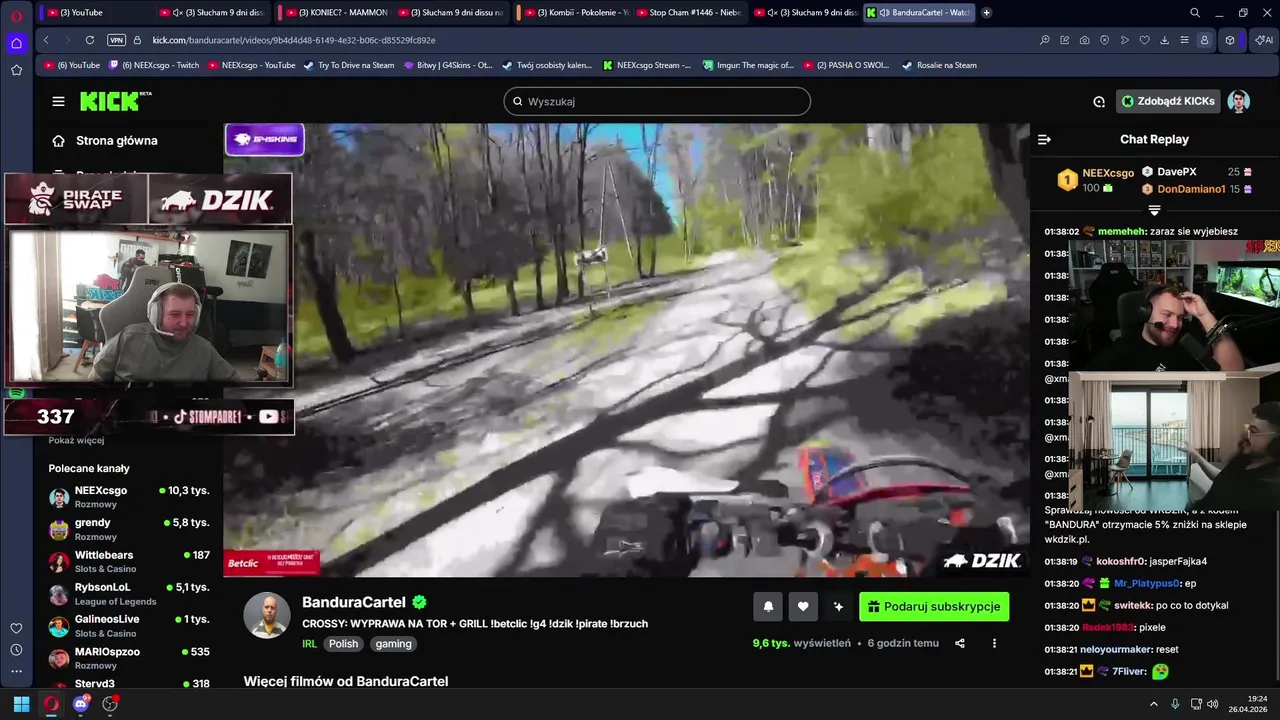Click the Opera sidebar three-dot more icon
This screenshot has width=1280, height=720.
click(x=16, y=671)
